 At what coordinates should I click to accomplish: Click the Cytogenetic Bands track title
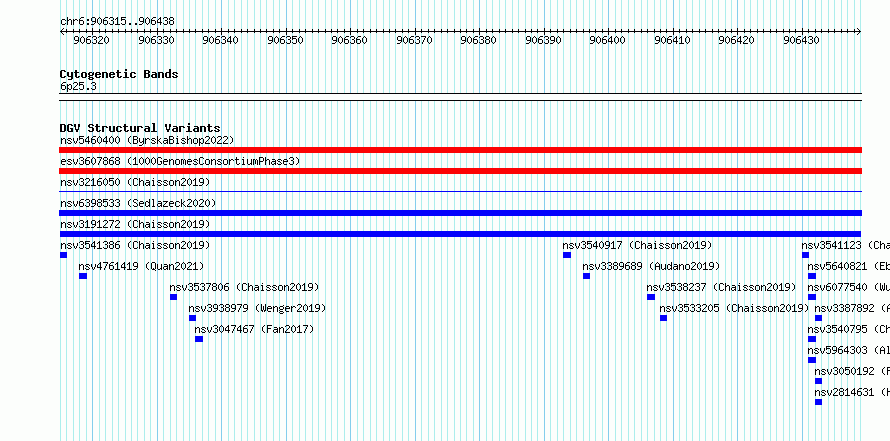pos(119,74)
